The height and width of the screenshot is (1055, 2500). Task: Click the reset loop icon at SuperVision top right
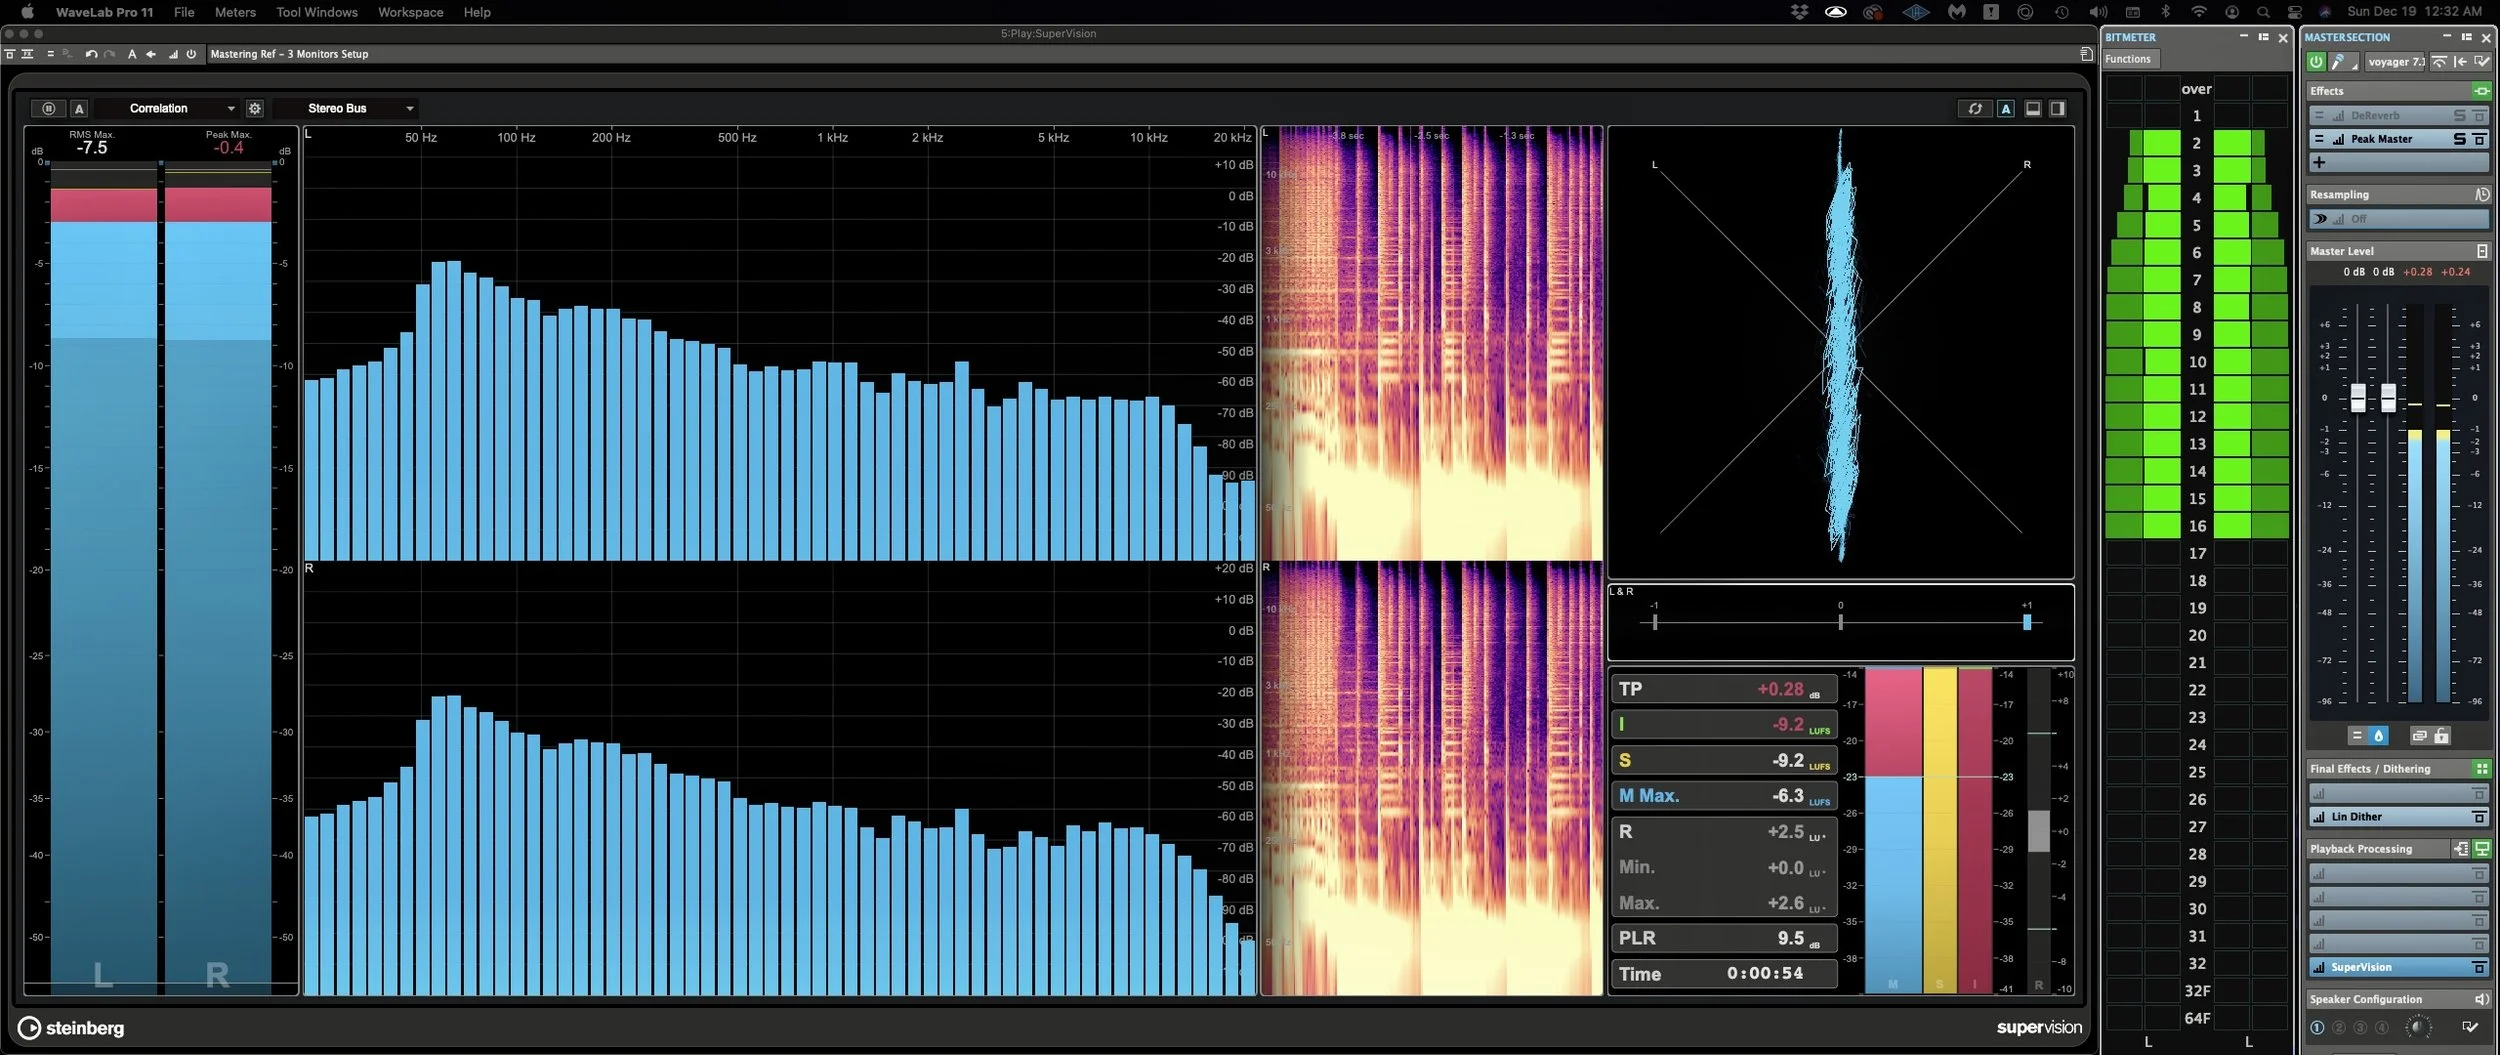1975,108
